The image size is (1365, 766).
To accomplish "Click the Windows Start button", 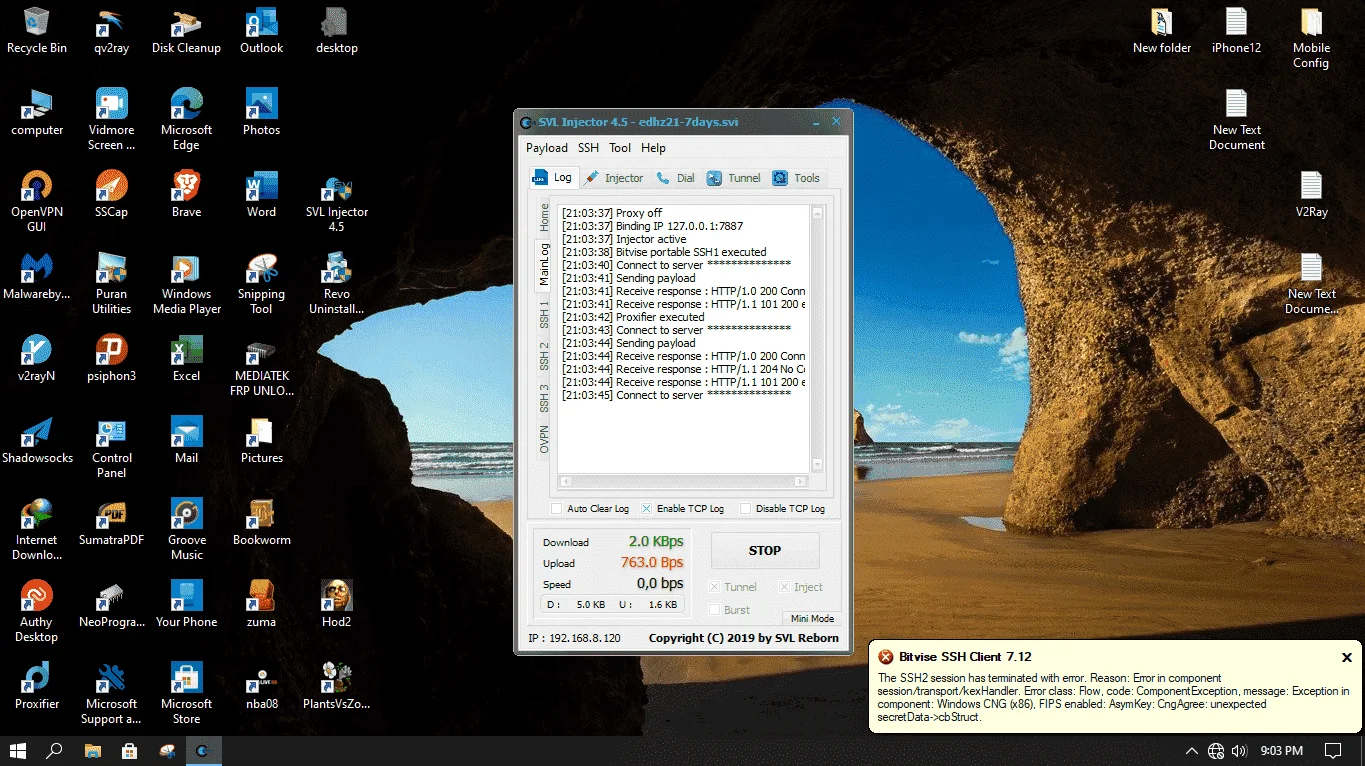I will tap(18, 750).
